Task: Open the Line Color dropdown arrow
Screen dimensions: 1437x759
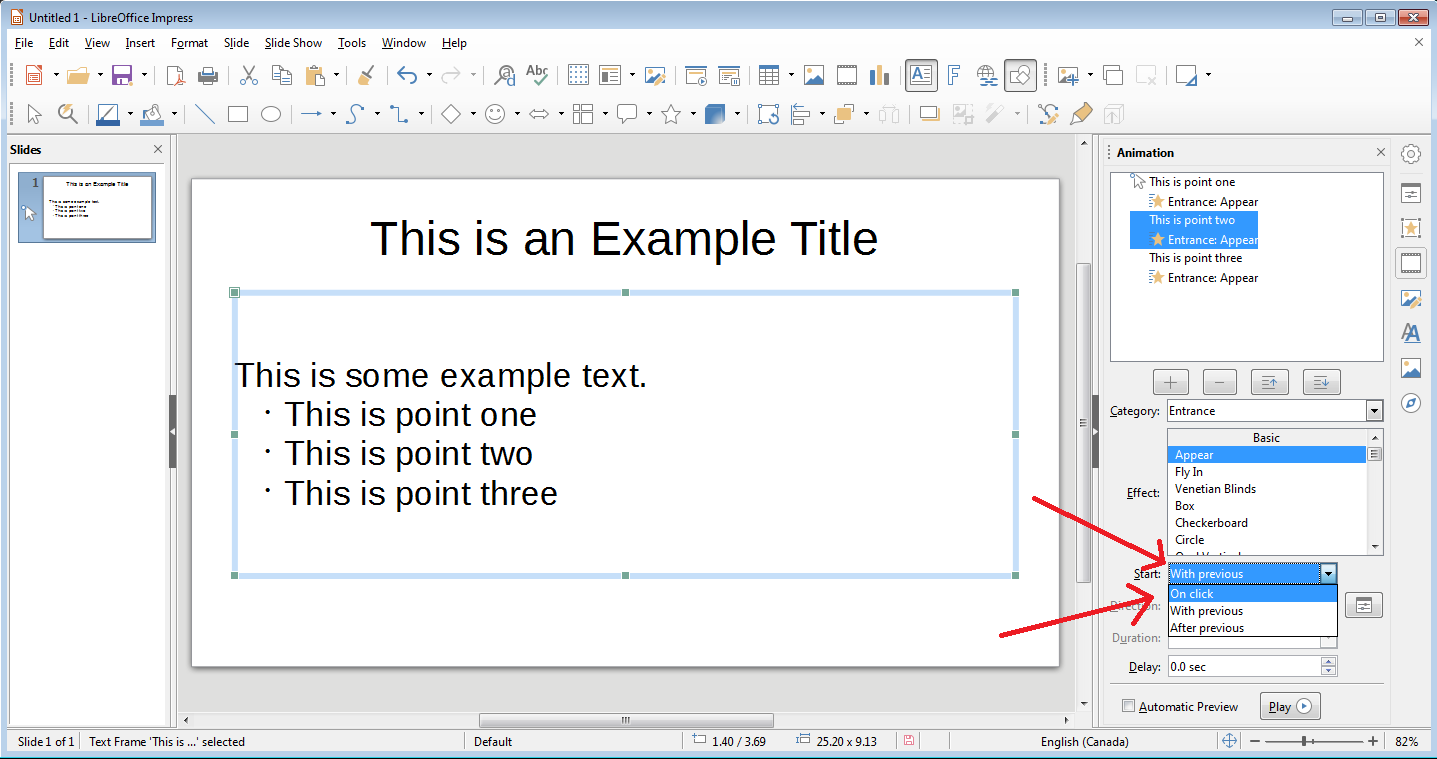Action: coord(130,114)
